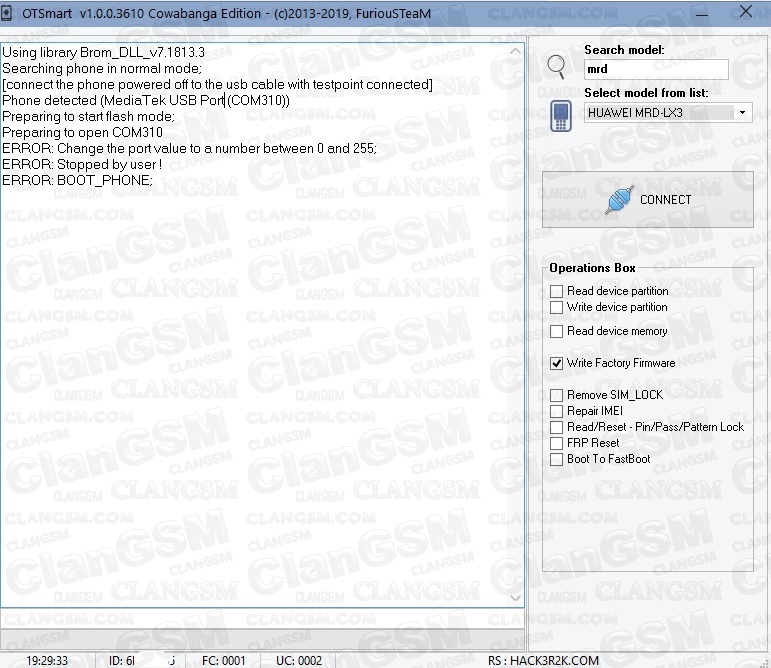Click status bar 'RS : HACK3R2K.COM' entry
This screenshot has width=771, height=668.
[543, 661]
